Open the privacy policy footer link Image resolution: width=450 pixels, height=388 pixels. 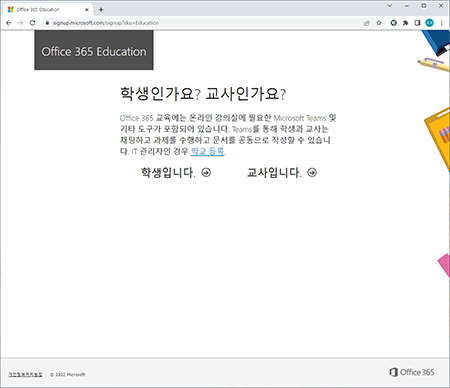pyautogui.click(x=25, y=374)
